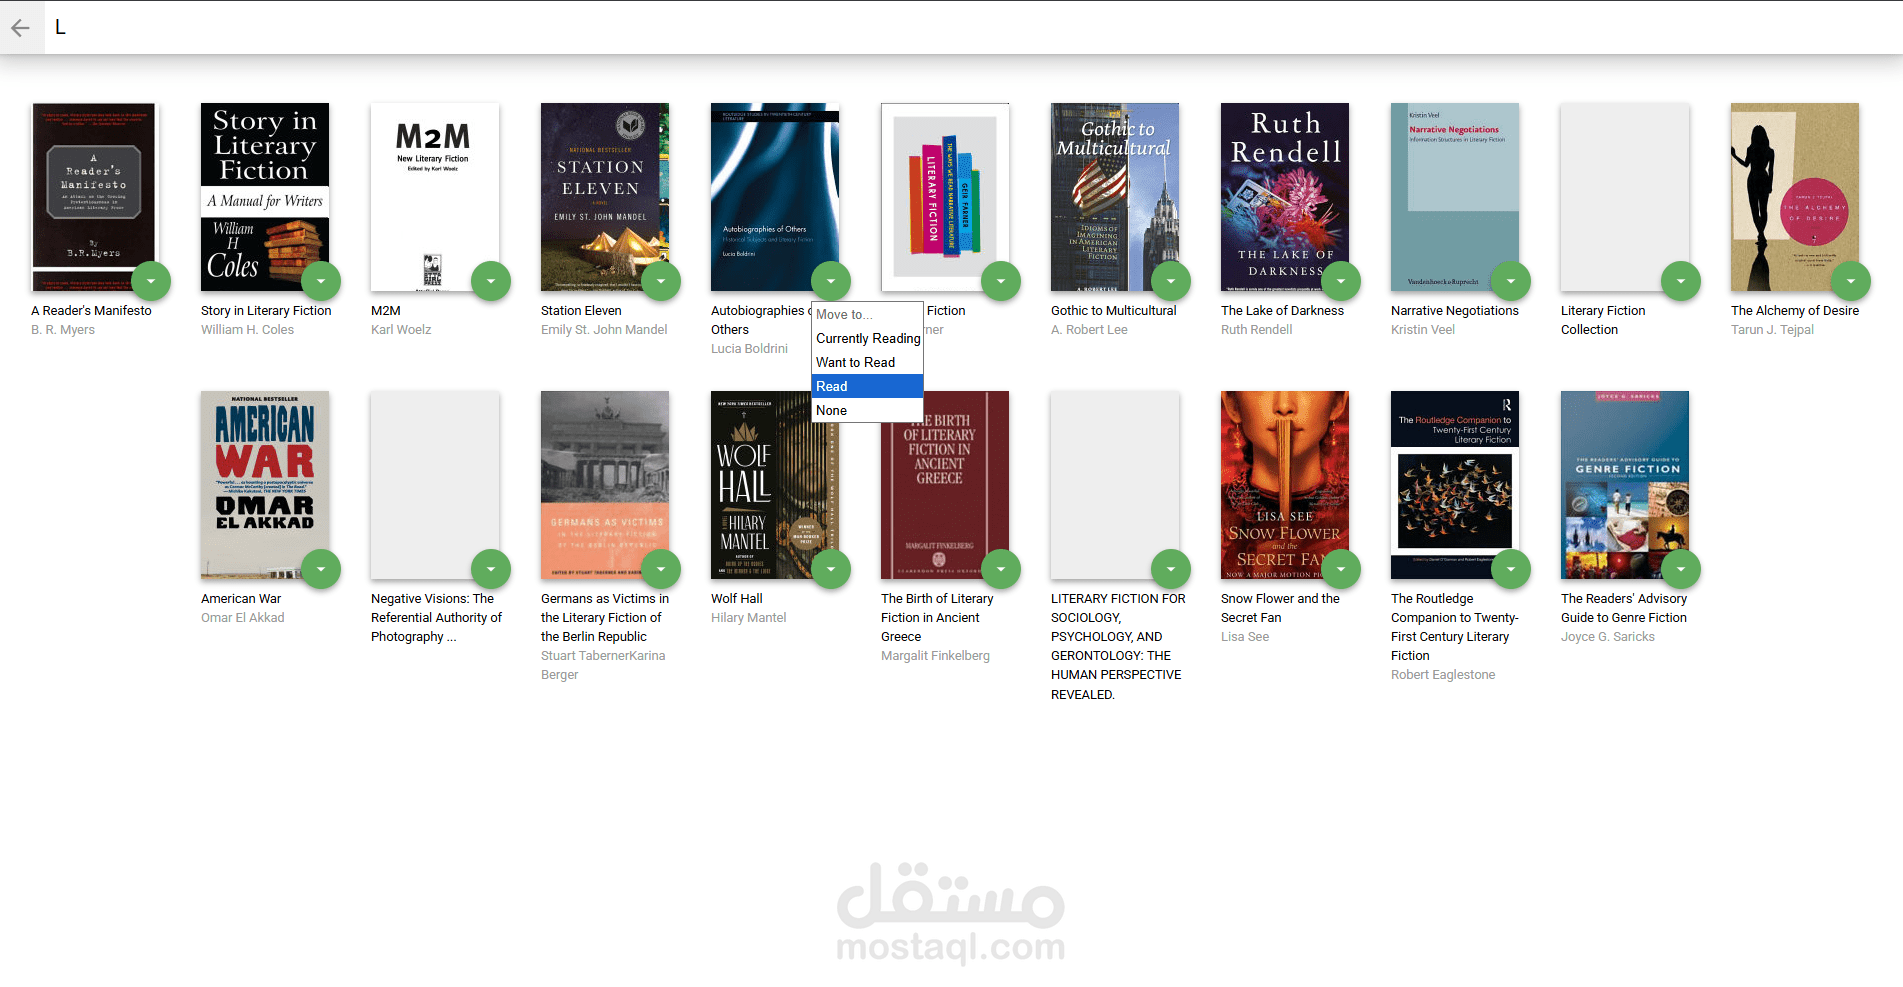1903x987 pixels.
Task: Open shelf dropdown for Story in Literary Fiction
Action: point(321,281)
